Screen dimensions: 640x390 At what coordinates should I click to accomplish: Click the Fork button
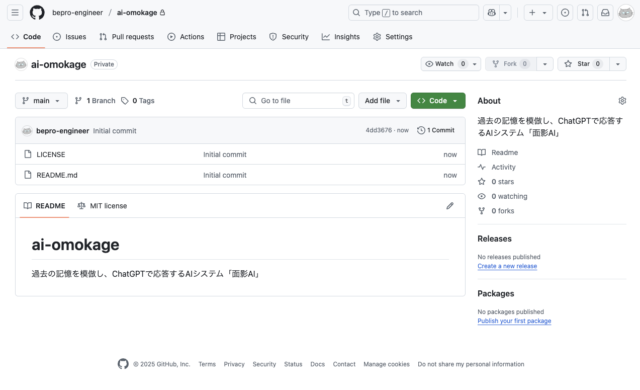[x=511, y=64]
